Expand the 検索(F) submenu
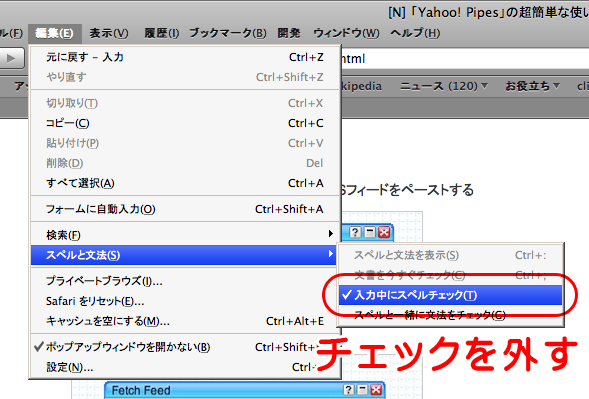 [x=185, y=235]
